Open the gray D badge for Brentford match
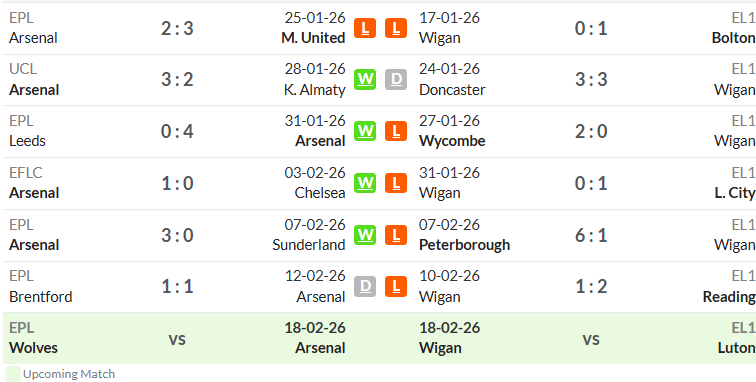The width and height of the screenshot is (756, 382). tap(365, 286)
